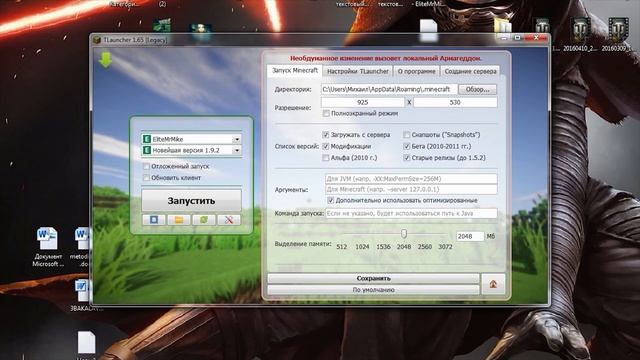This screenshot has width=640, height=360.
Task: Check the Снапшоты (Snapshots) box
Action: tap(407, 135)
